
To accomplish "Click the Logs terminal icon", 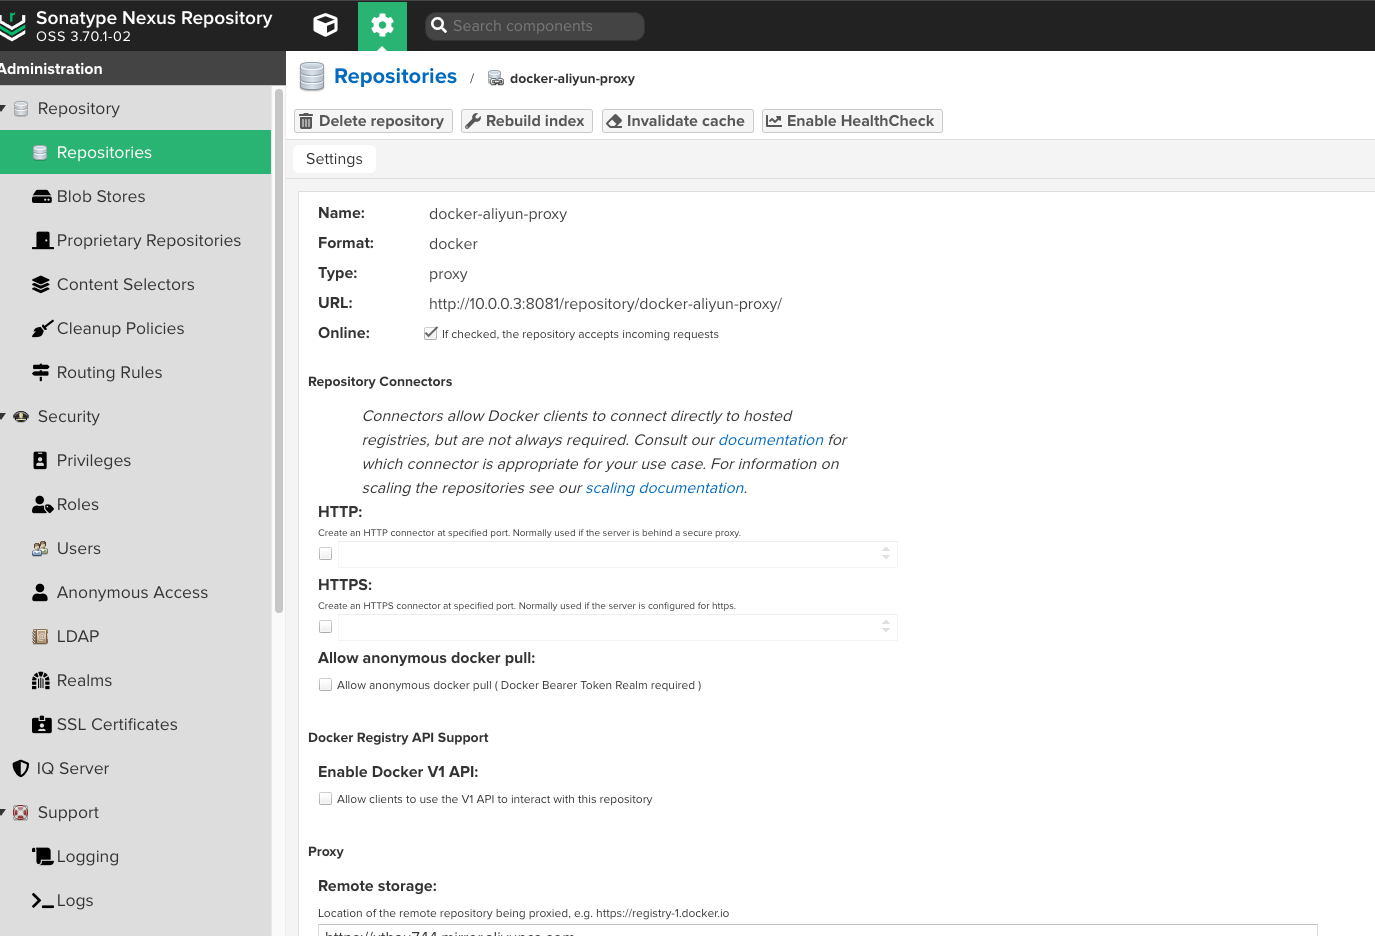I will point(42,900).
